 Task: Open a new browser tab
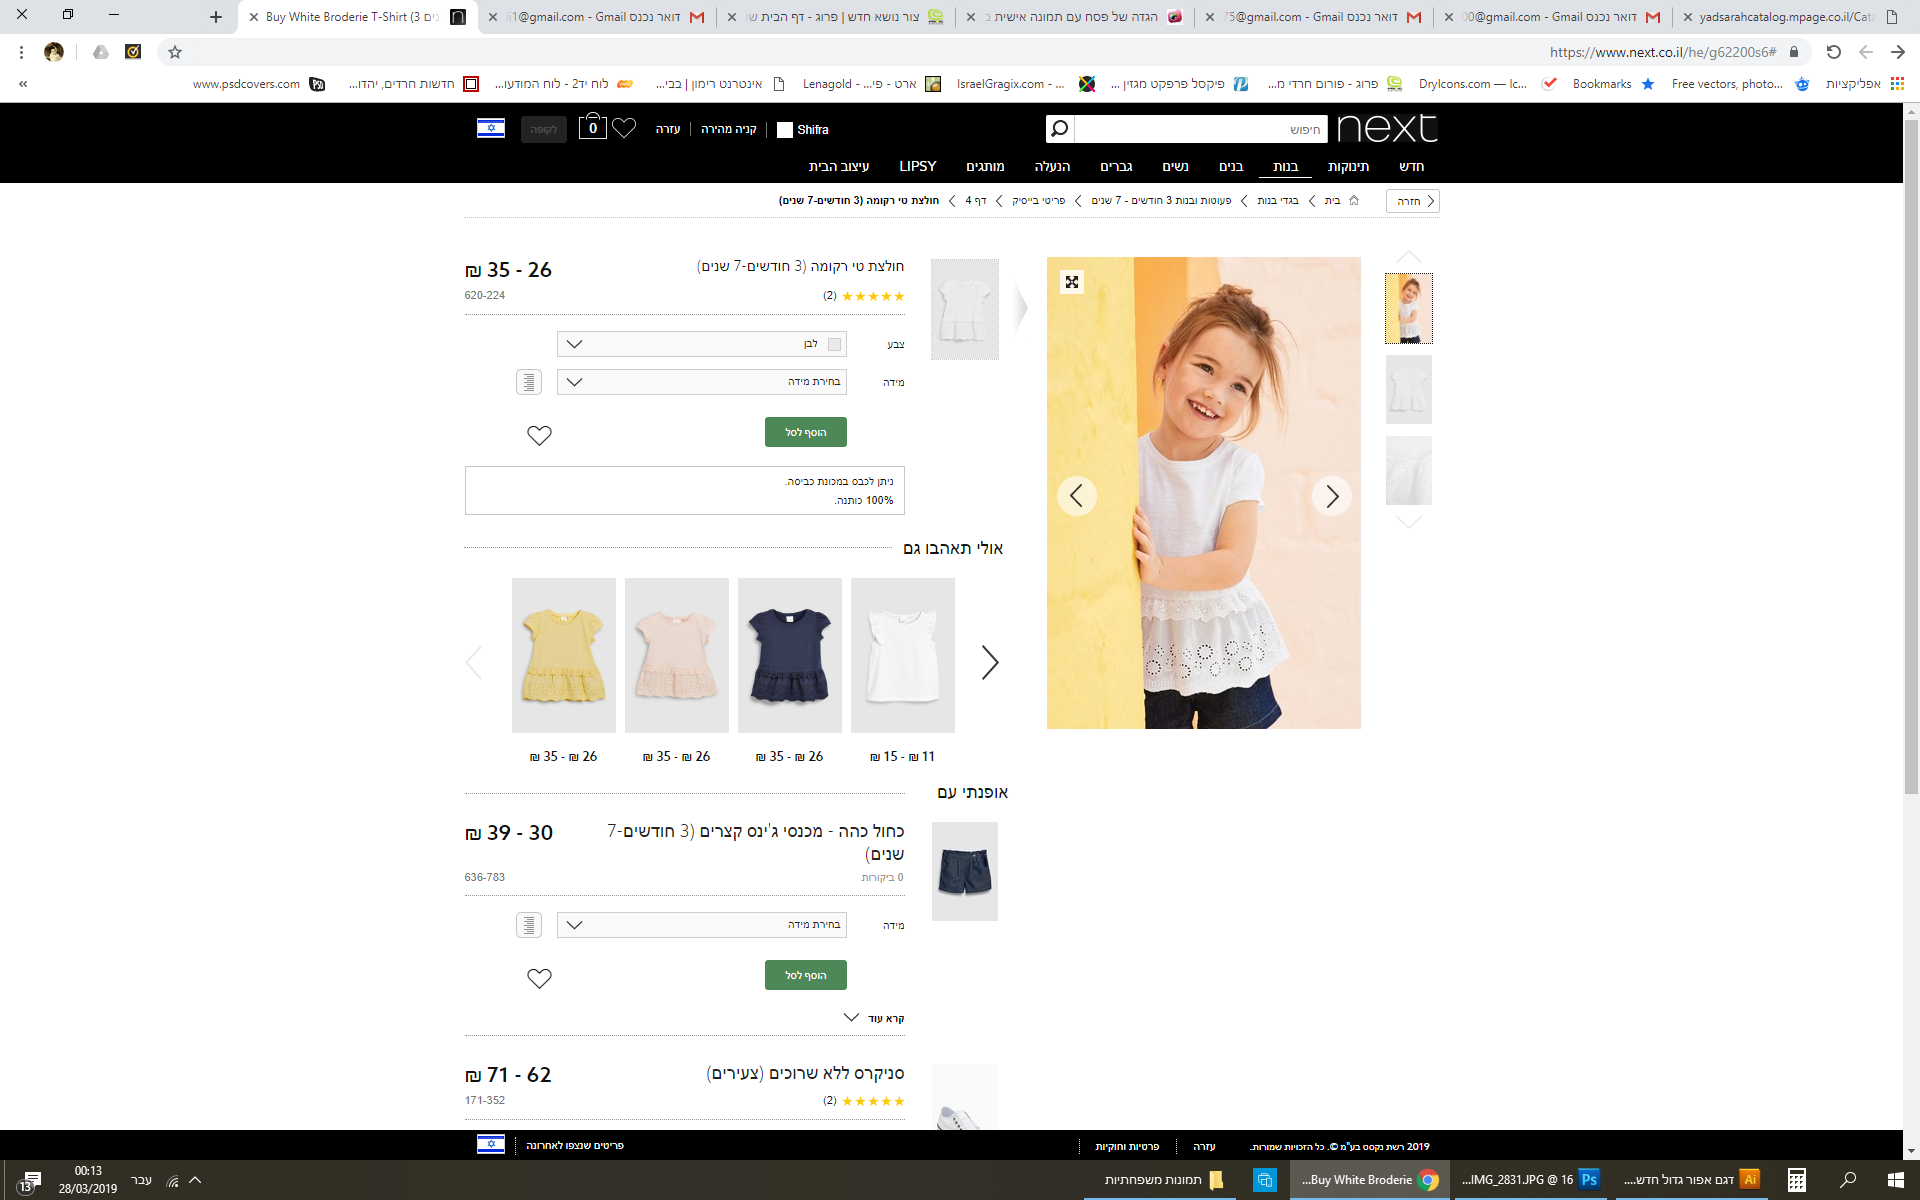click(x=216, y=17)
